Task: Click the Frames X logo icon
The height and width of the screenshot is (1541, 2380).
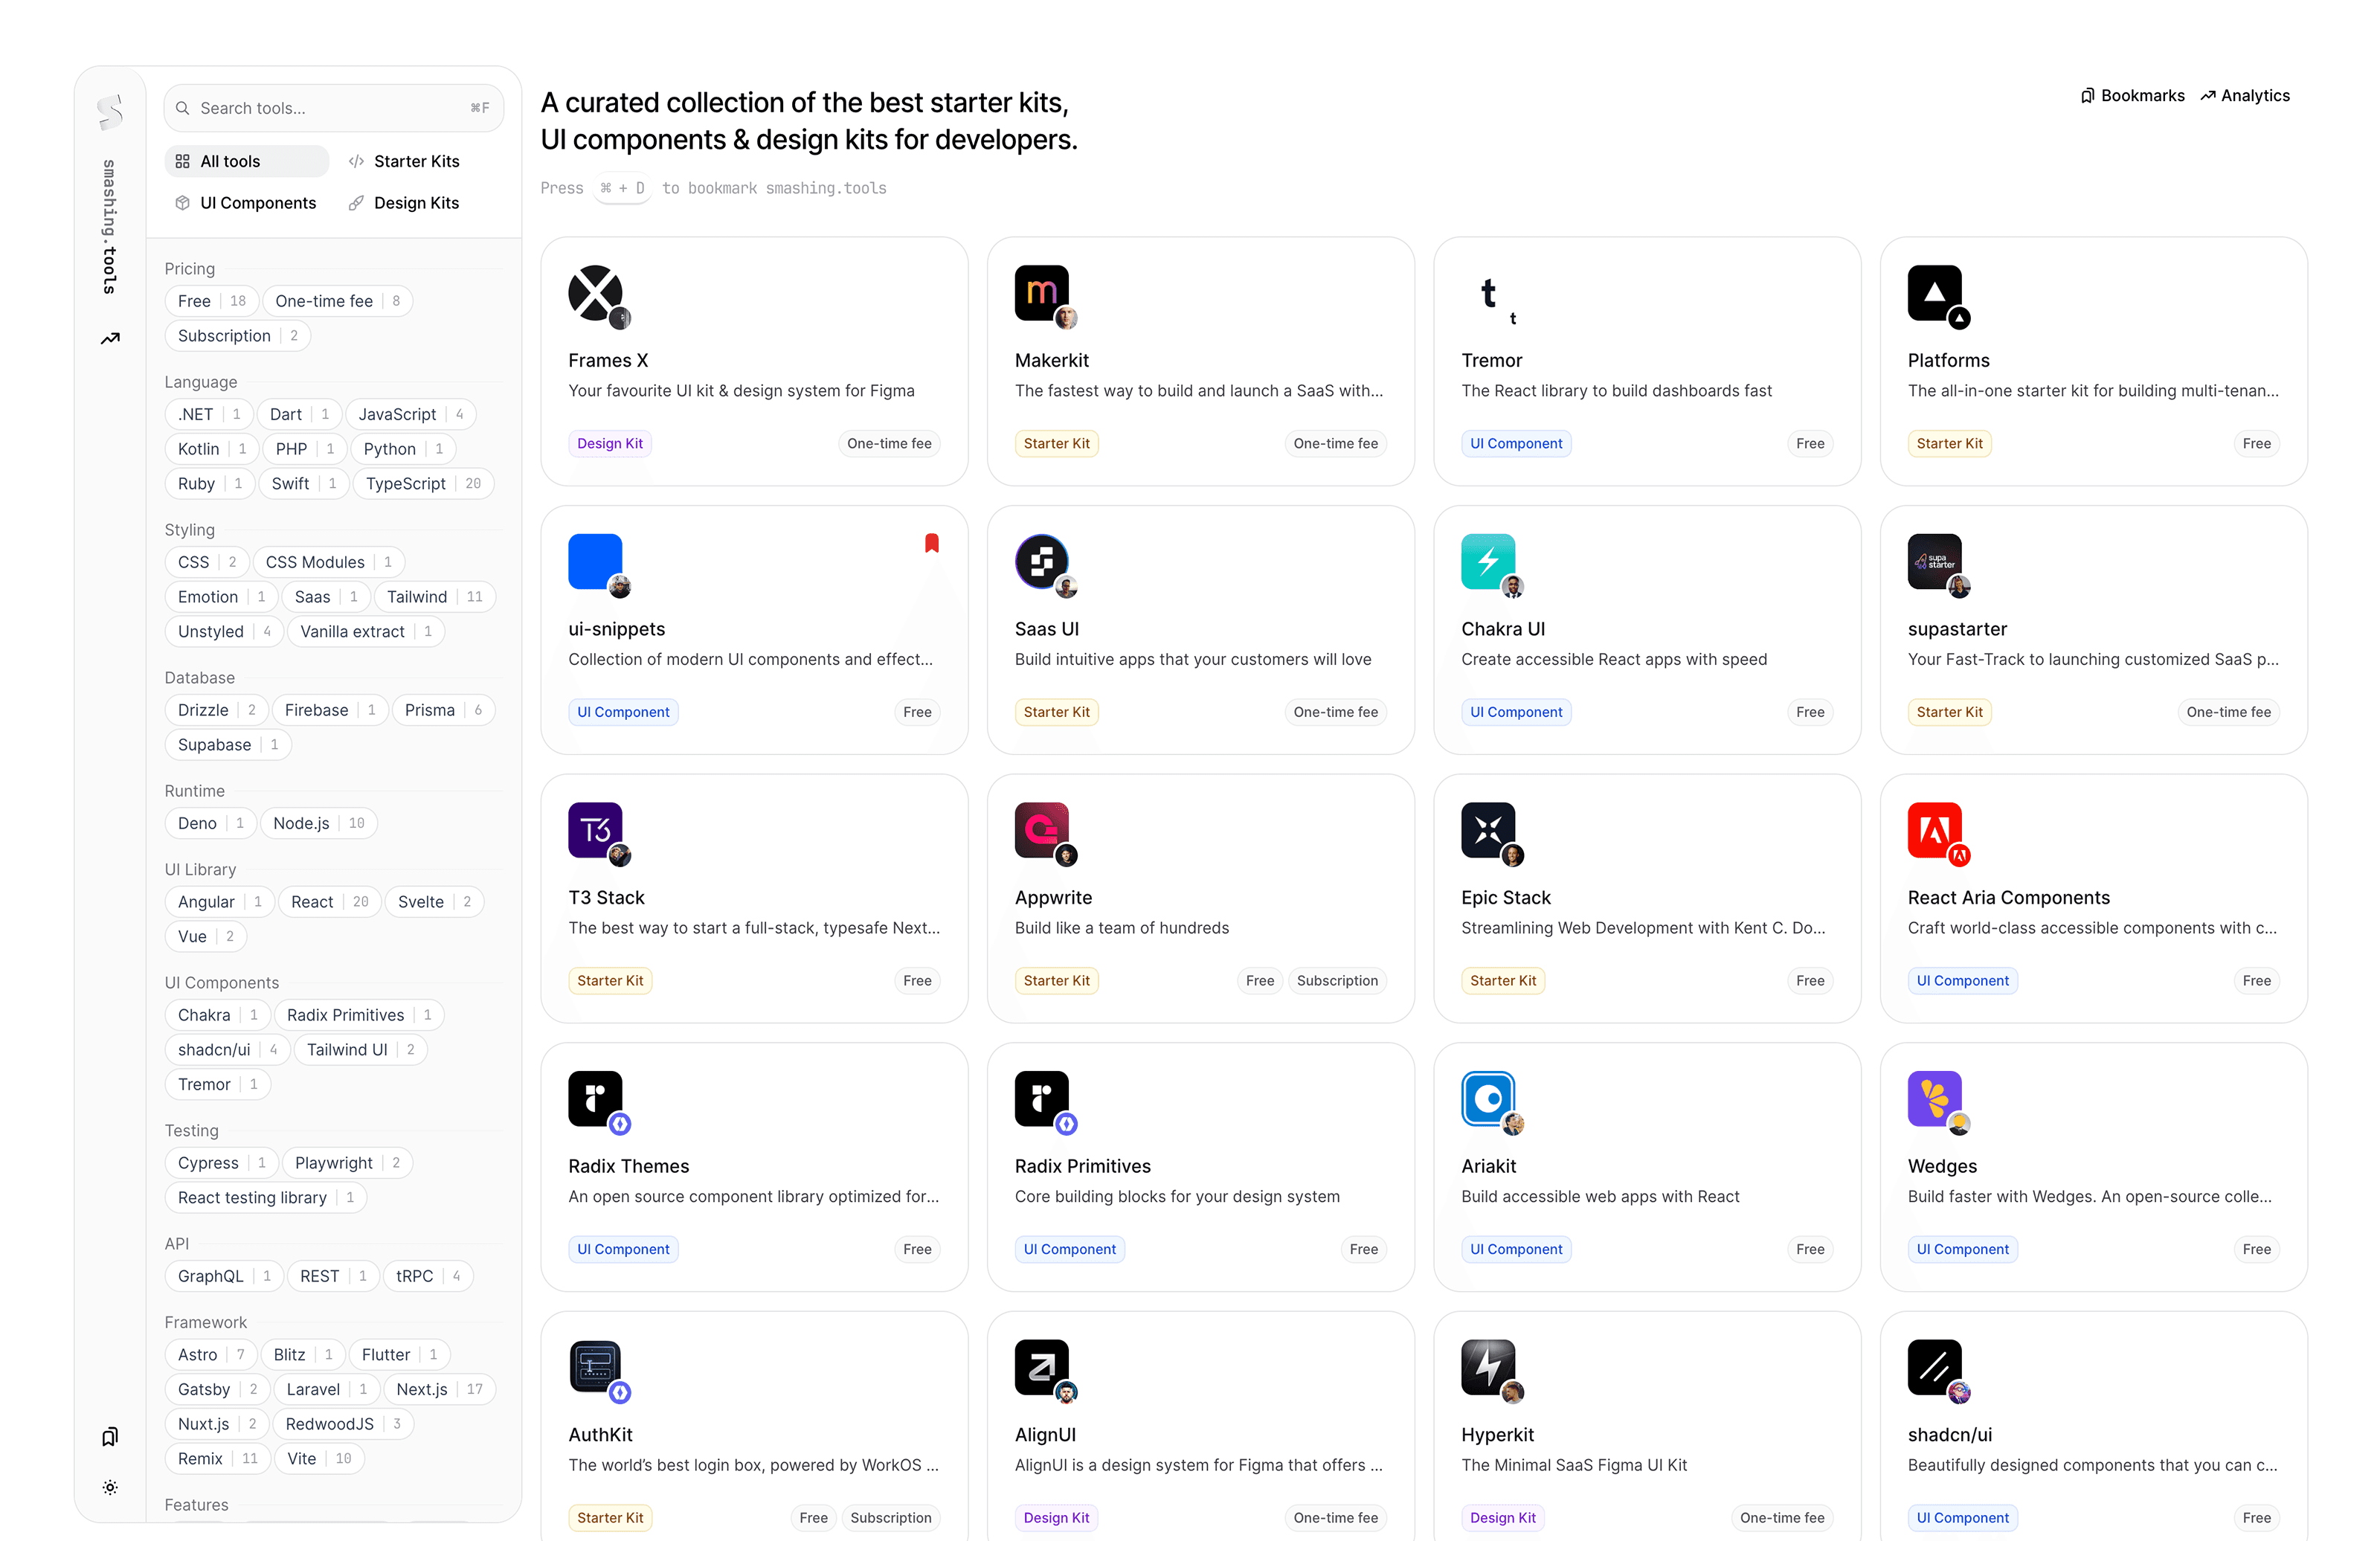Action: click(x=595, y=293)
